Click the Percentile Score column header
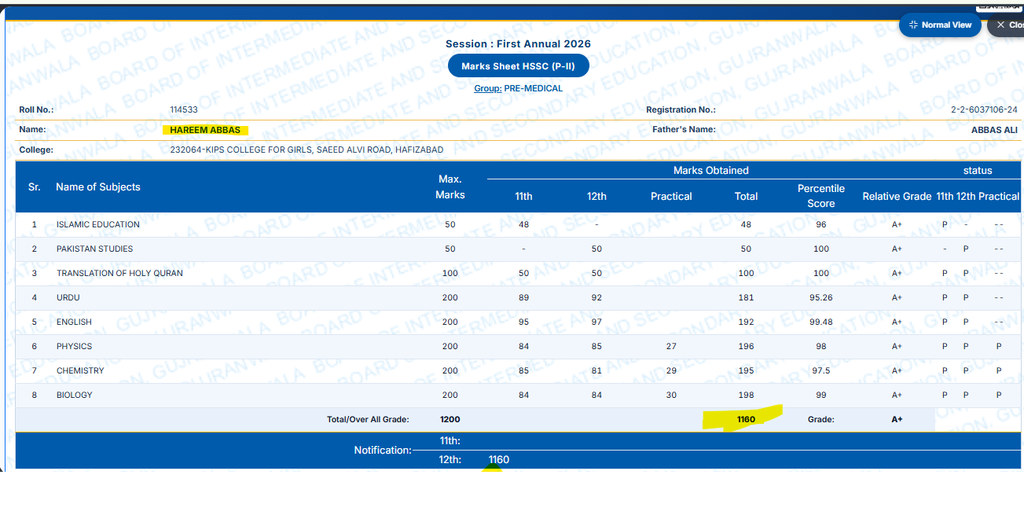 pos(821,196)
